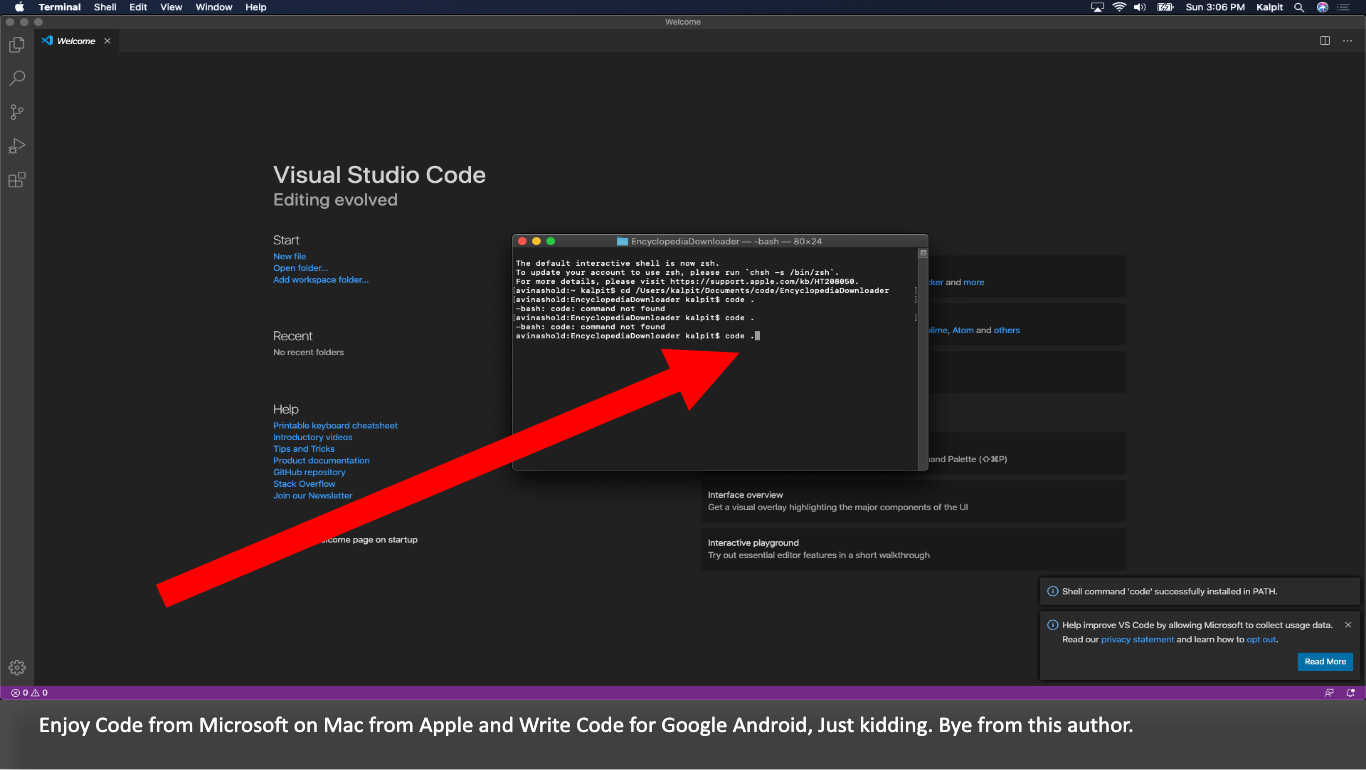Click the Terminal window scrollbar

tap(923, 358)
